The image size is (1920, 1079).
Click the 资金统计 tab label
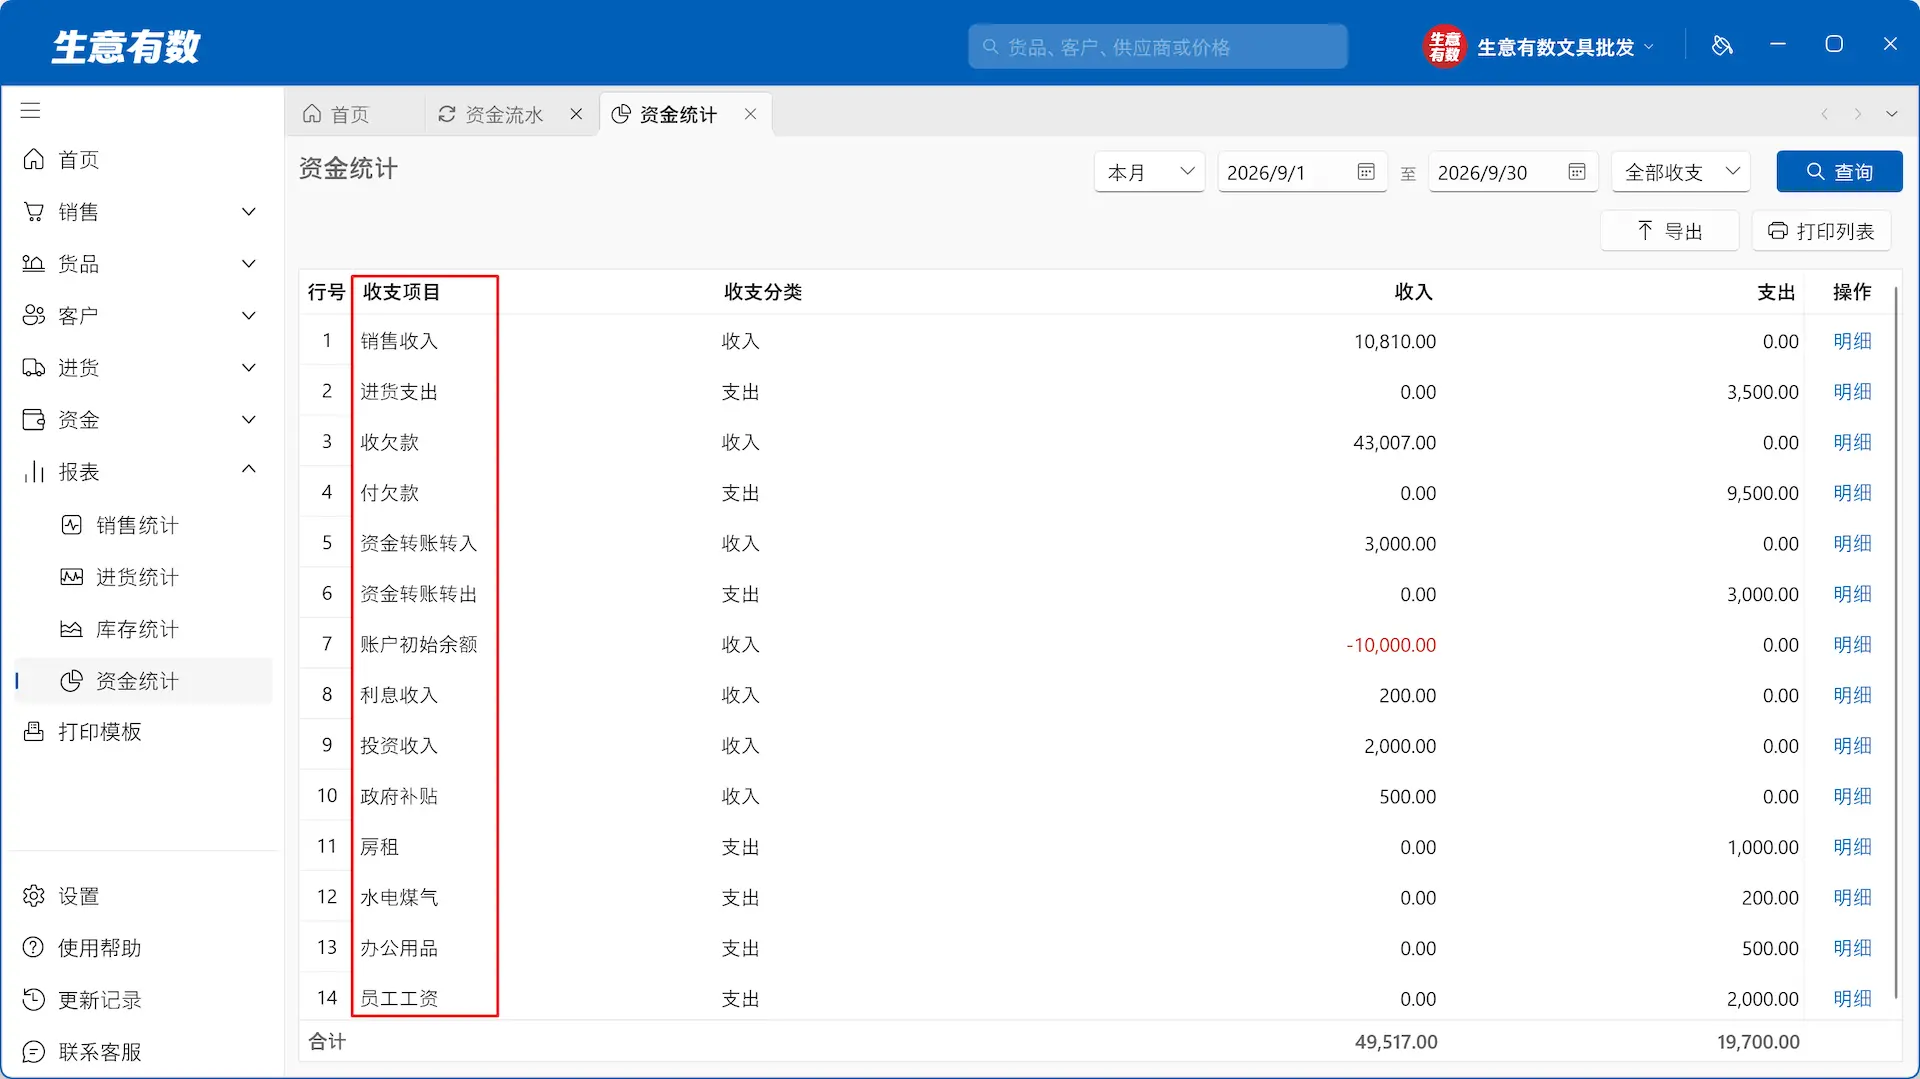678,115
